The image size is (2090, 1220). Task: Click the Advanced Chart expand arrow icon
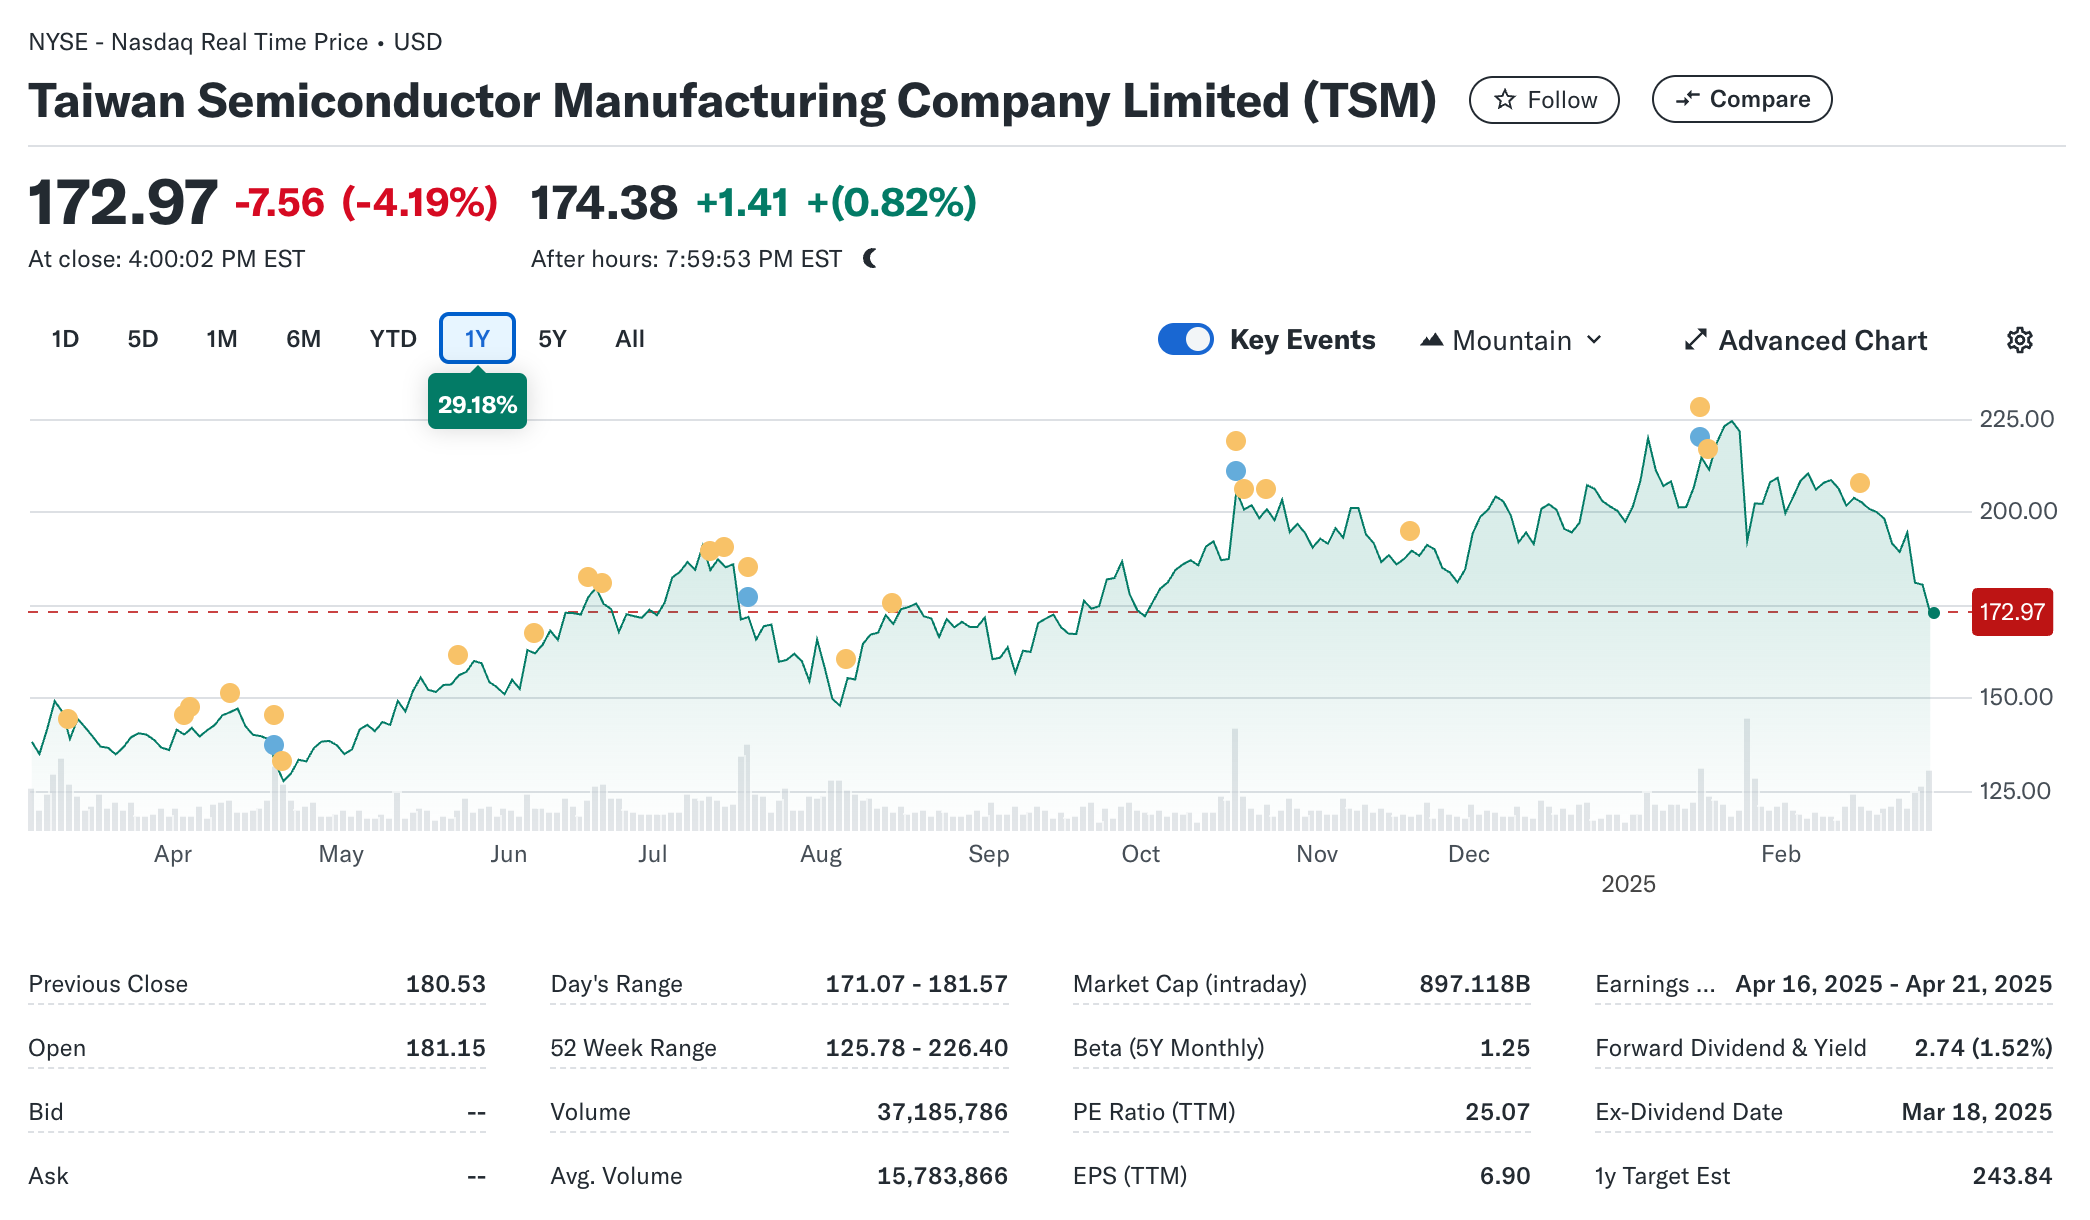pyautogui.click(x=1695, y=340)
